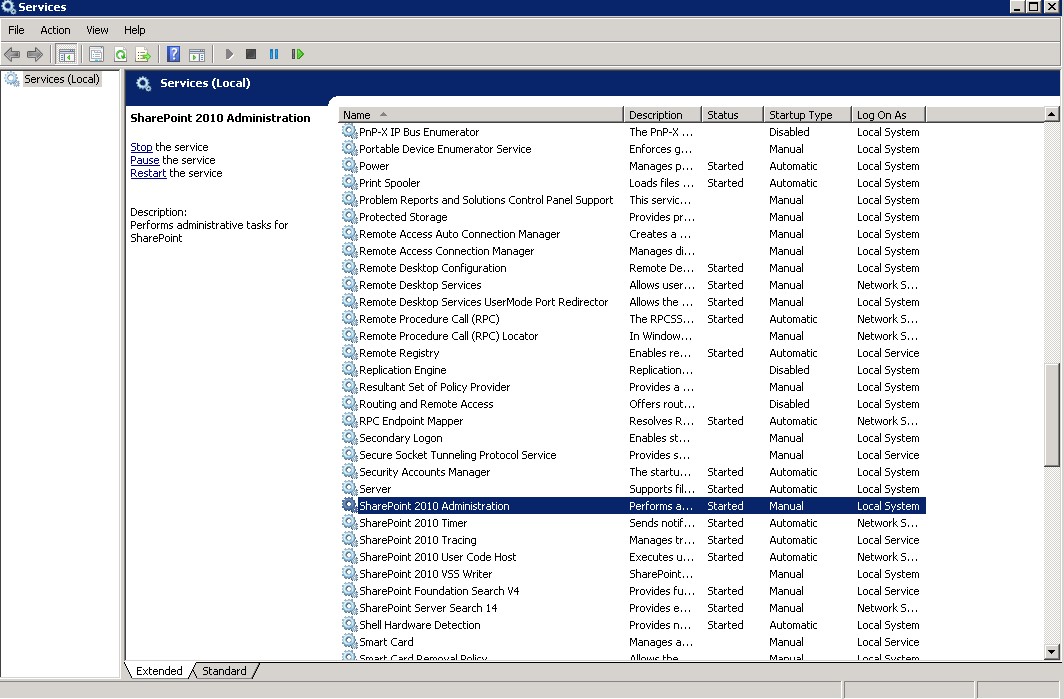Click the Forward arrow toolbar icon
The height and width of the screenshot is (699, 1064).
35,54
